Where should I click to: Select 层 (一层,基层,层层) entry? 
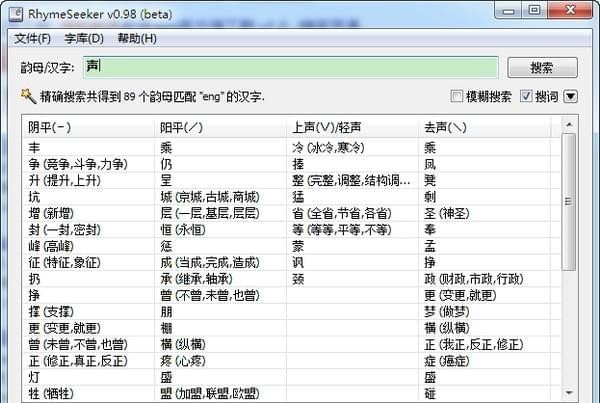210,214
